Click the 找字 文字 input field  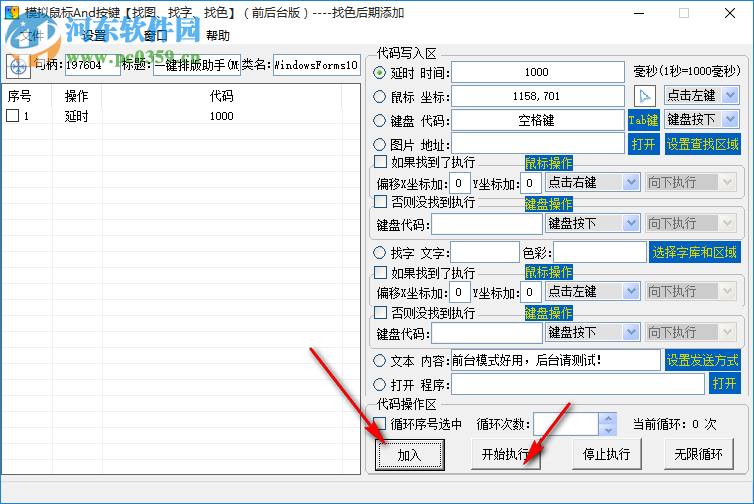point(485,252)
